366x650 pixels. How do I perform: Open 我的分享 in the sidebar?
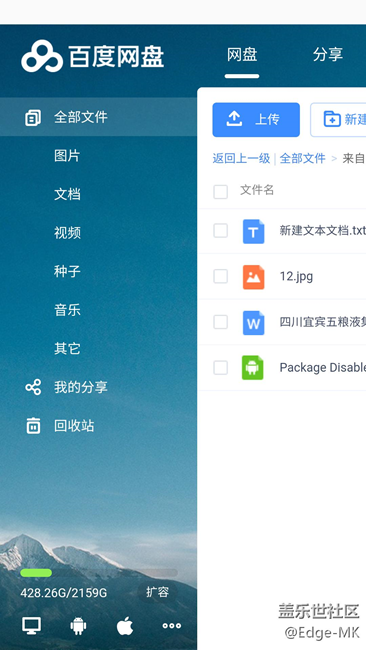(x=80, y=387)
